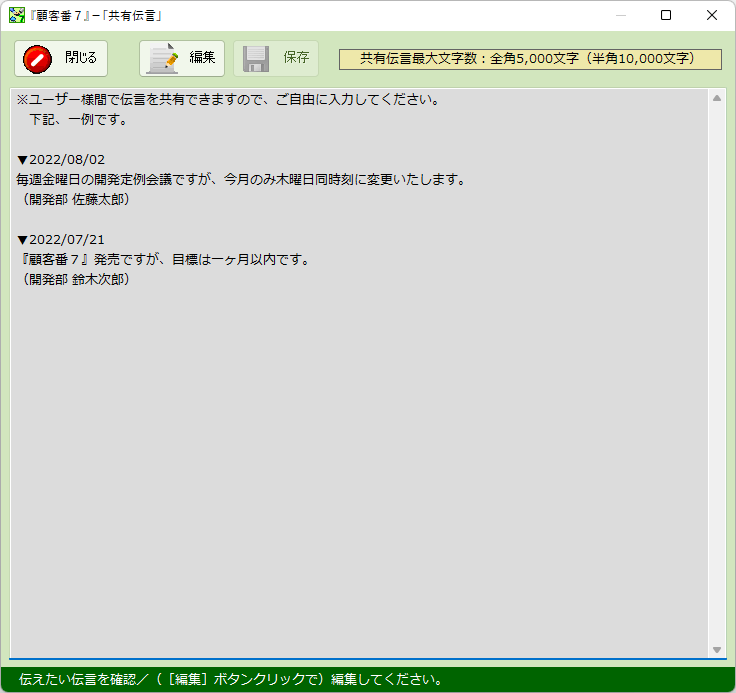Click the signature （開発部 佐藤太郎）

[x=76, y=200]
